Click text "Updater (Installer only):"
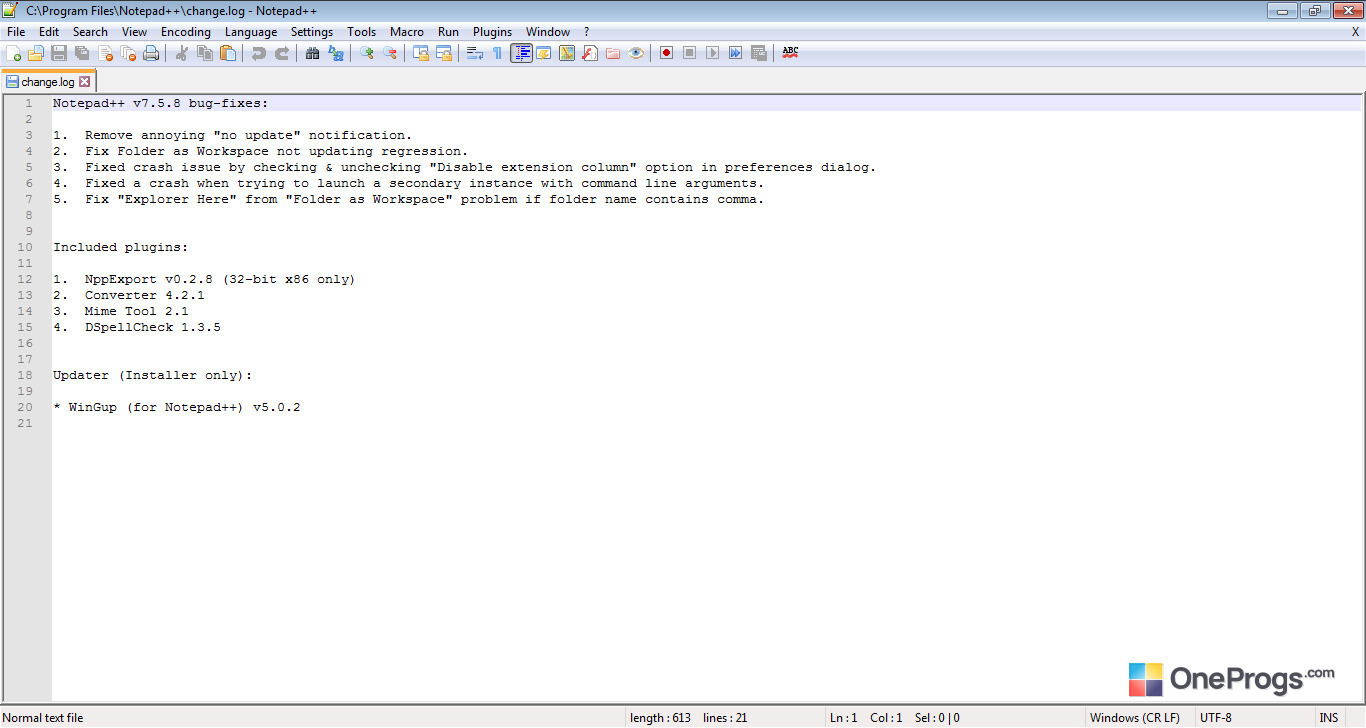 (x=153, y=375)
